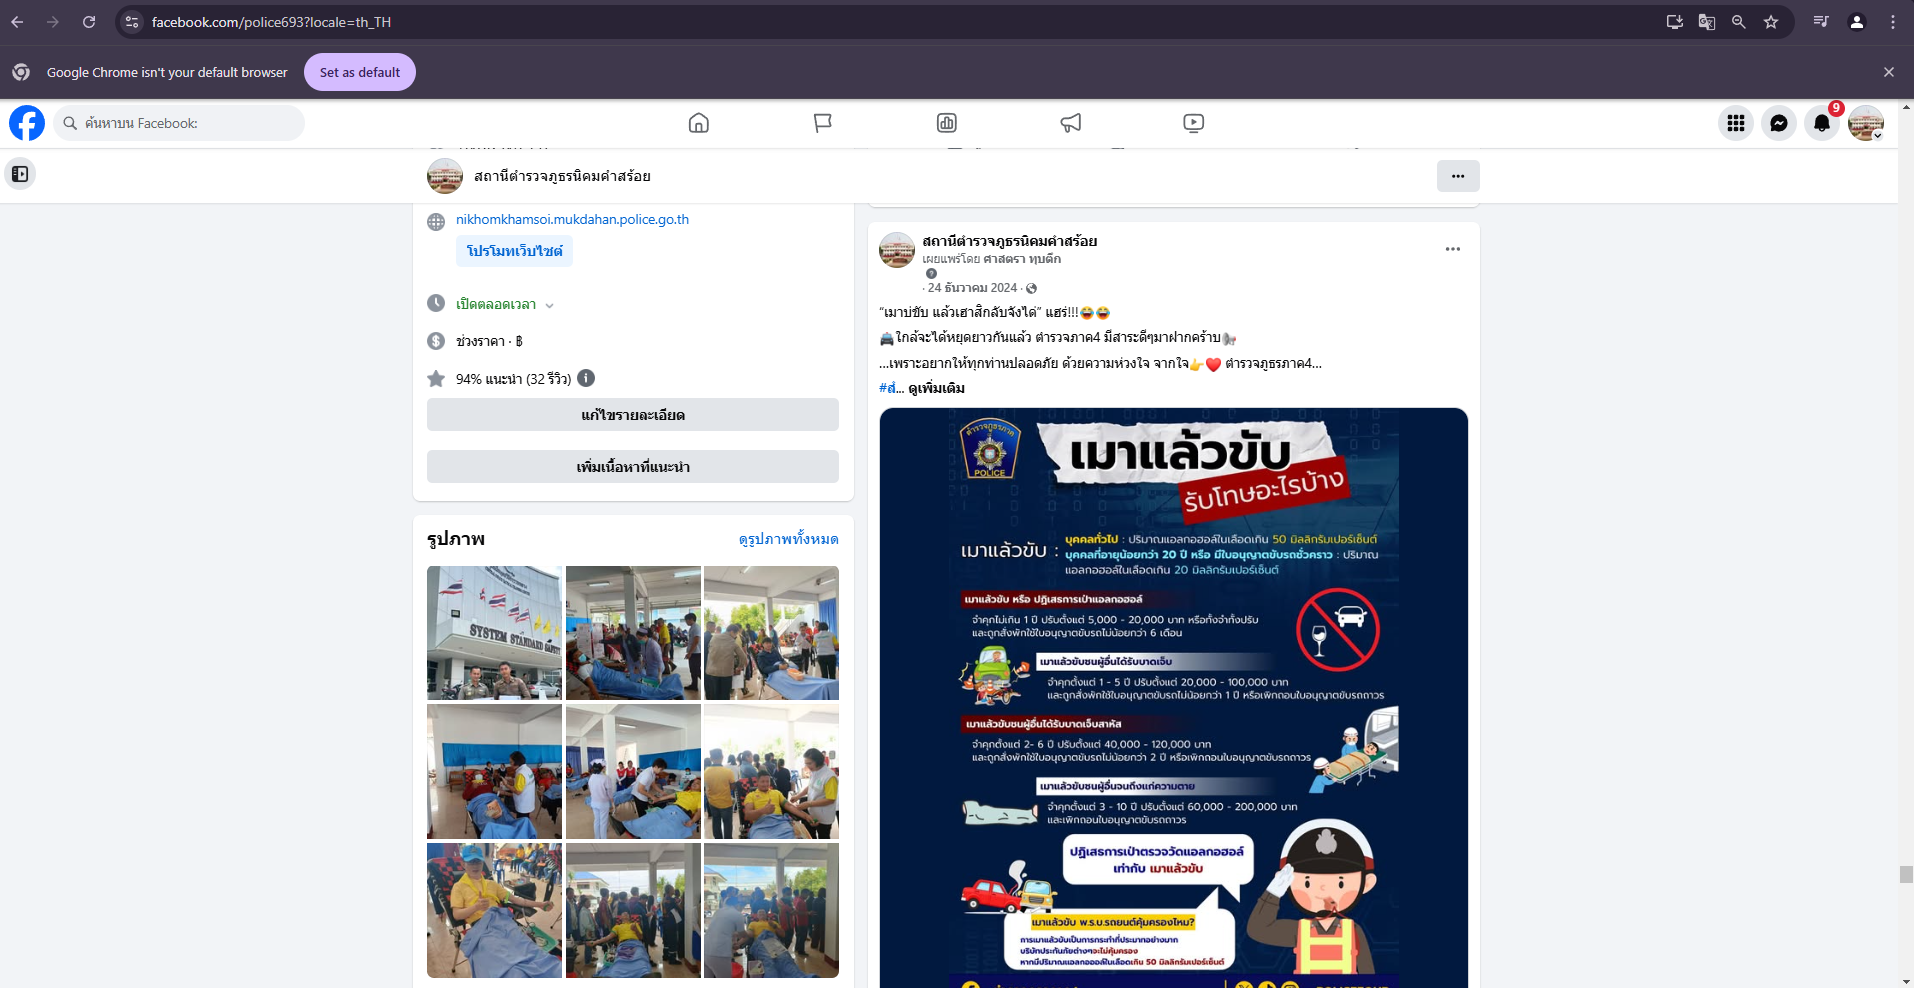Click in the Facebook search field
1914x988 pixels.
[x=180, y=123]
